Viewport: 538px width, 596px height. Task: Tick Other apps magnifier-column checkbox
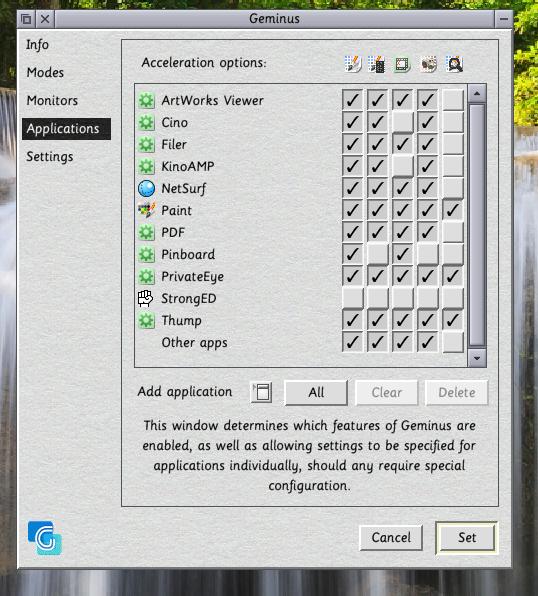tap(452, 342)
